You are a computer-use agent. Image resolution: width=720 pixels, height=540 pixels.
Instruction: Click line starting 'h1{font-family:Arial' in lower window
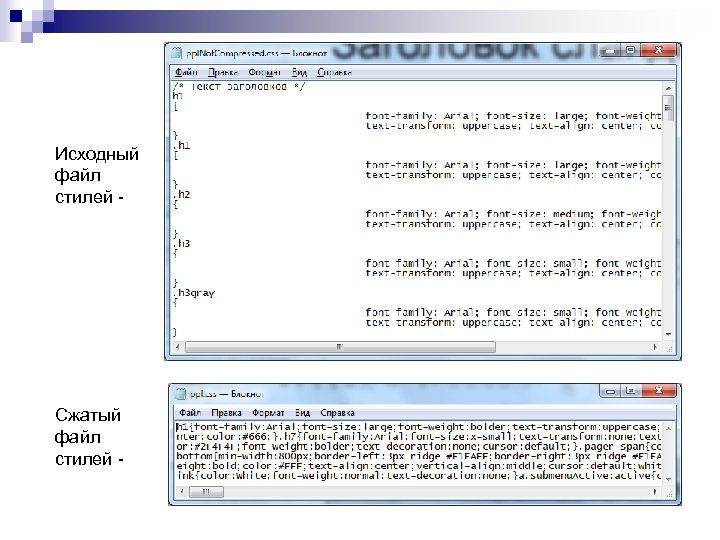click(x=418, y=427)
